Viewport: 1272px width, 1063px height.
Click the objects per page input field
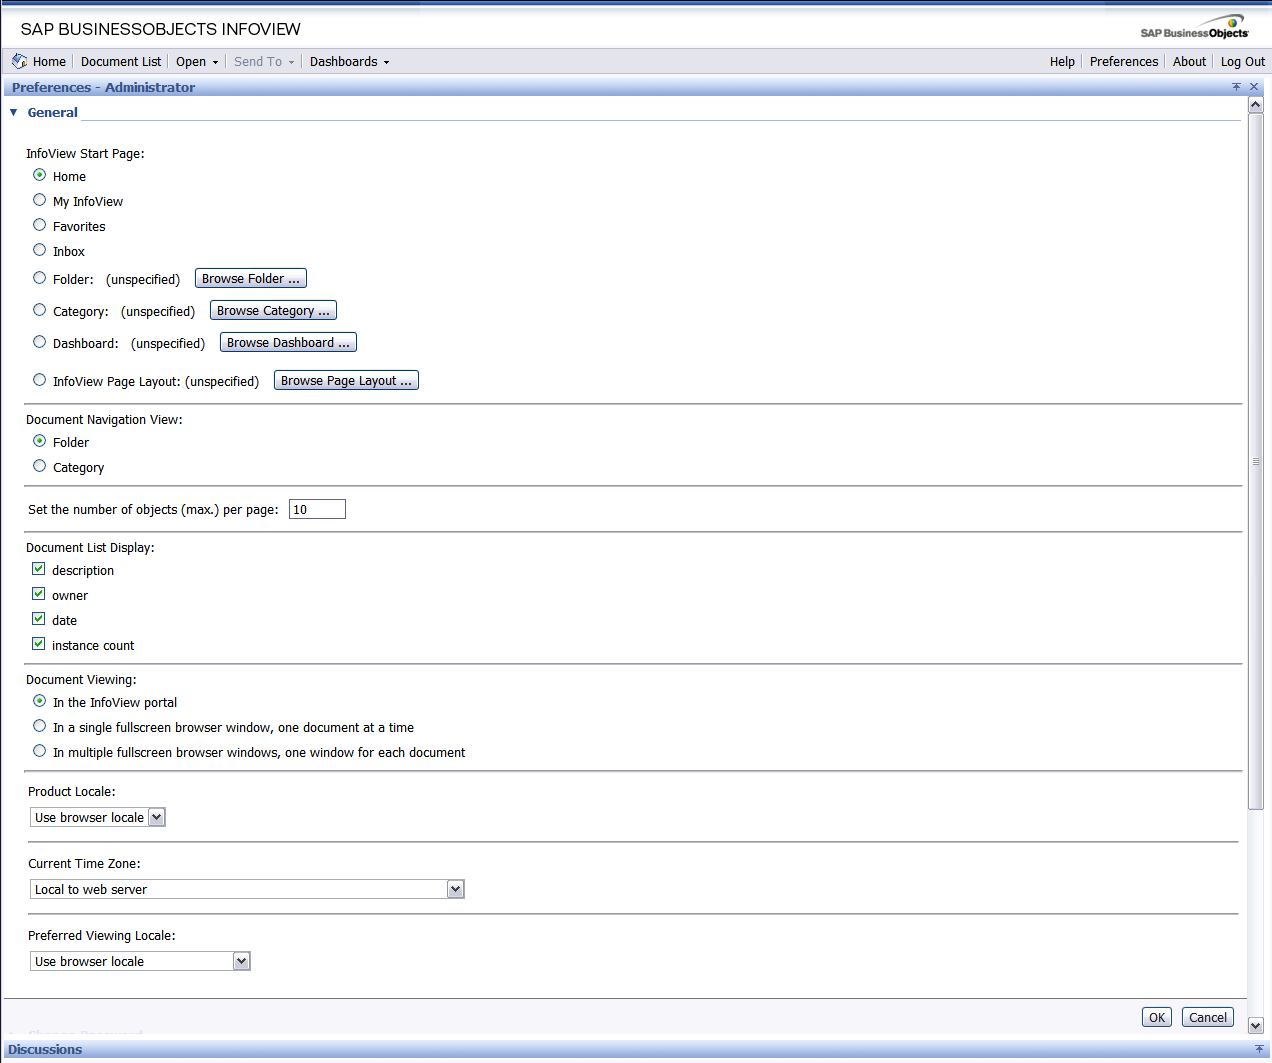(317, 509)
